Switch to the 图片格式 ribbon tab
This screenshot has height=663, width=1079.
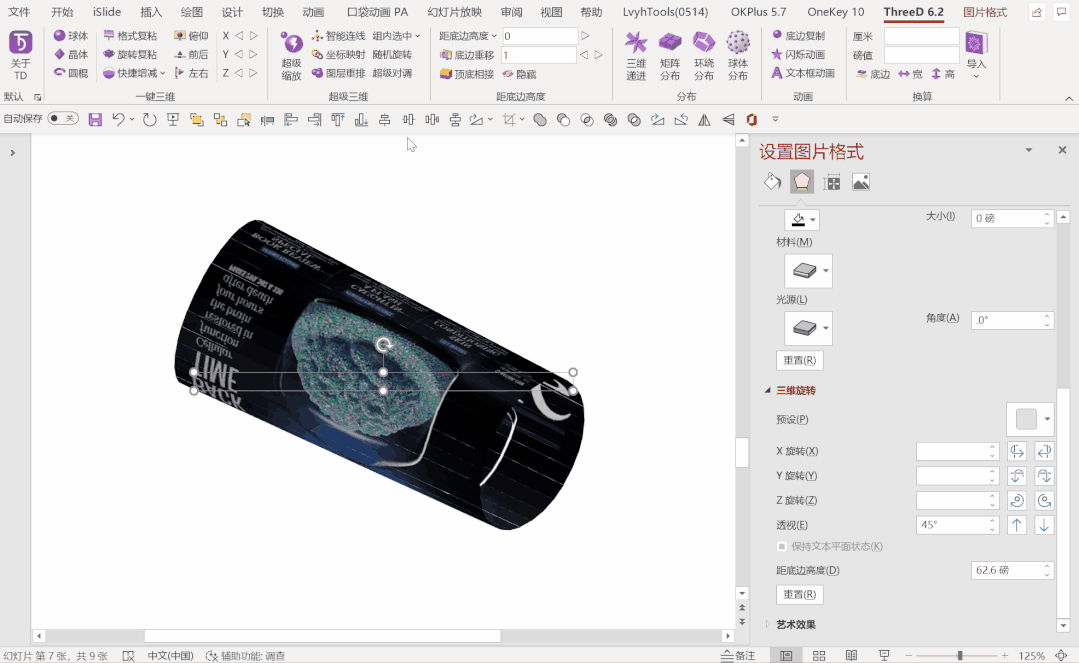point(985,12)
